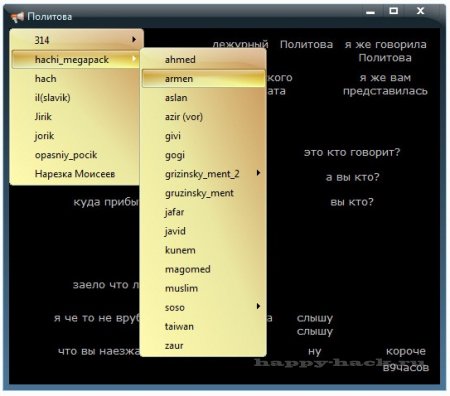This screenshot has width=450, height=396.
Task: Open the Нарезка Моисеев entry
Action: 75,174
